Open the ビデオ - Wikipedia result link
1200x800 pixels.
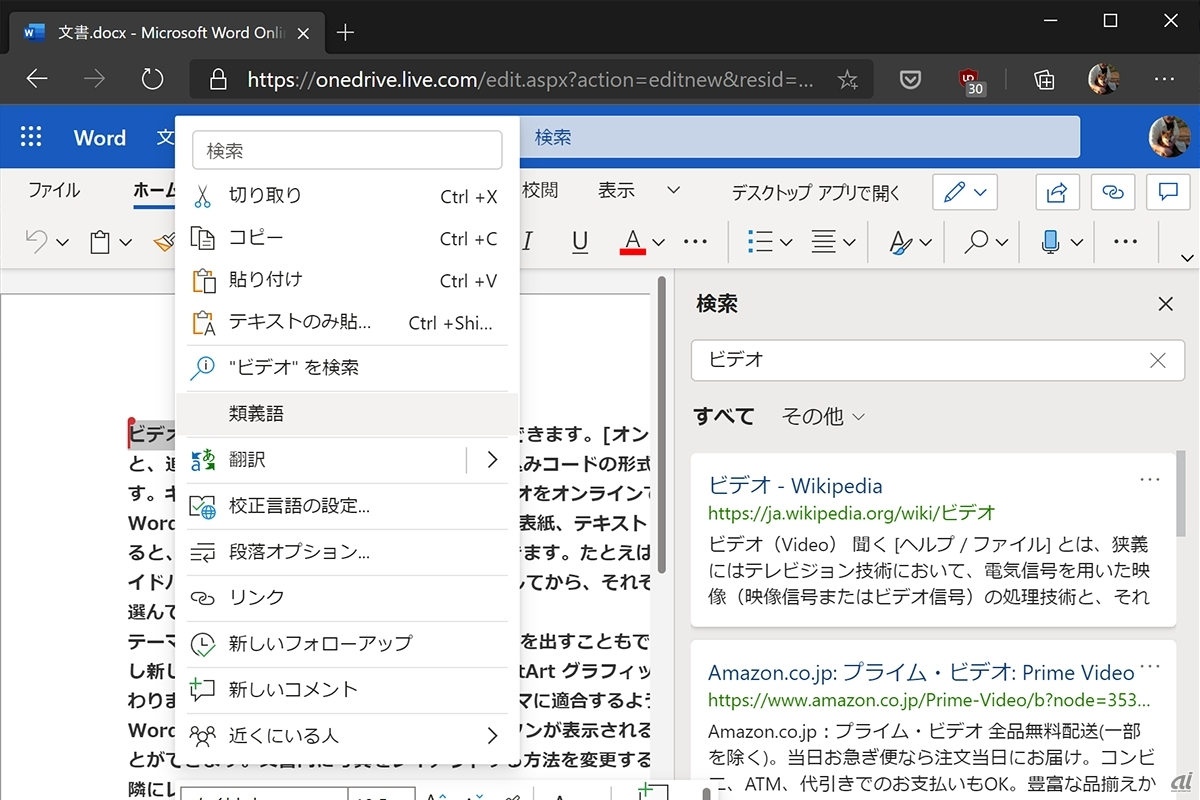pyautogui.click(x=795, y=486)
